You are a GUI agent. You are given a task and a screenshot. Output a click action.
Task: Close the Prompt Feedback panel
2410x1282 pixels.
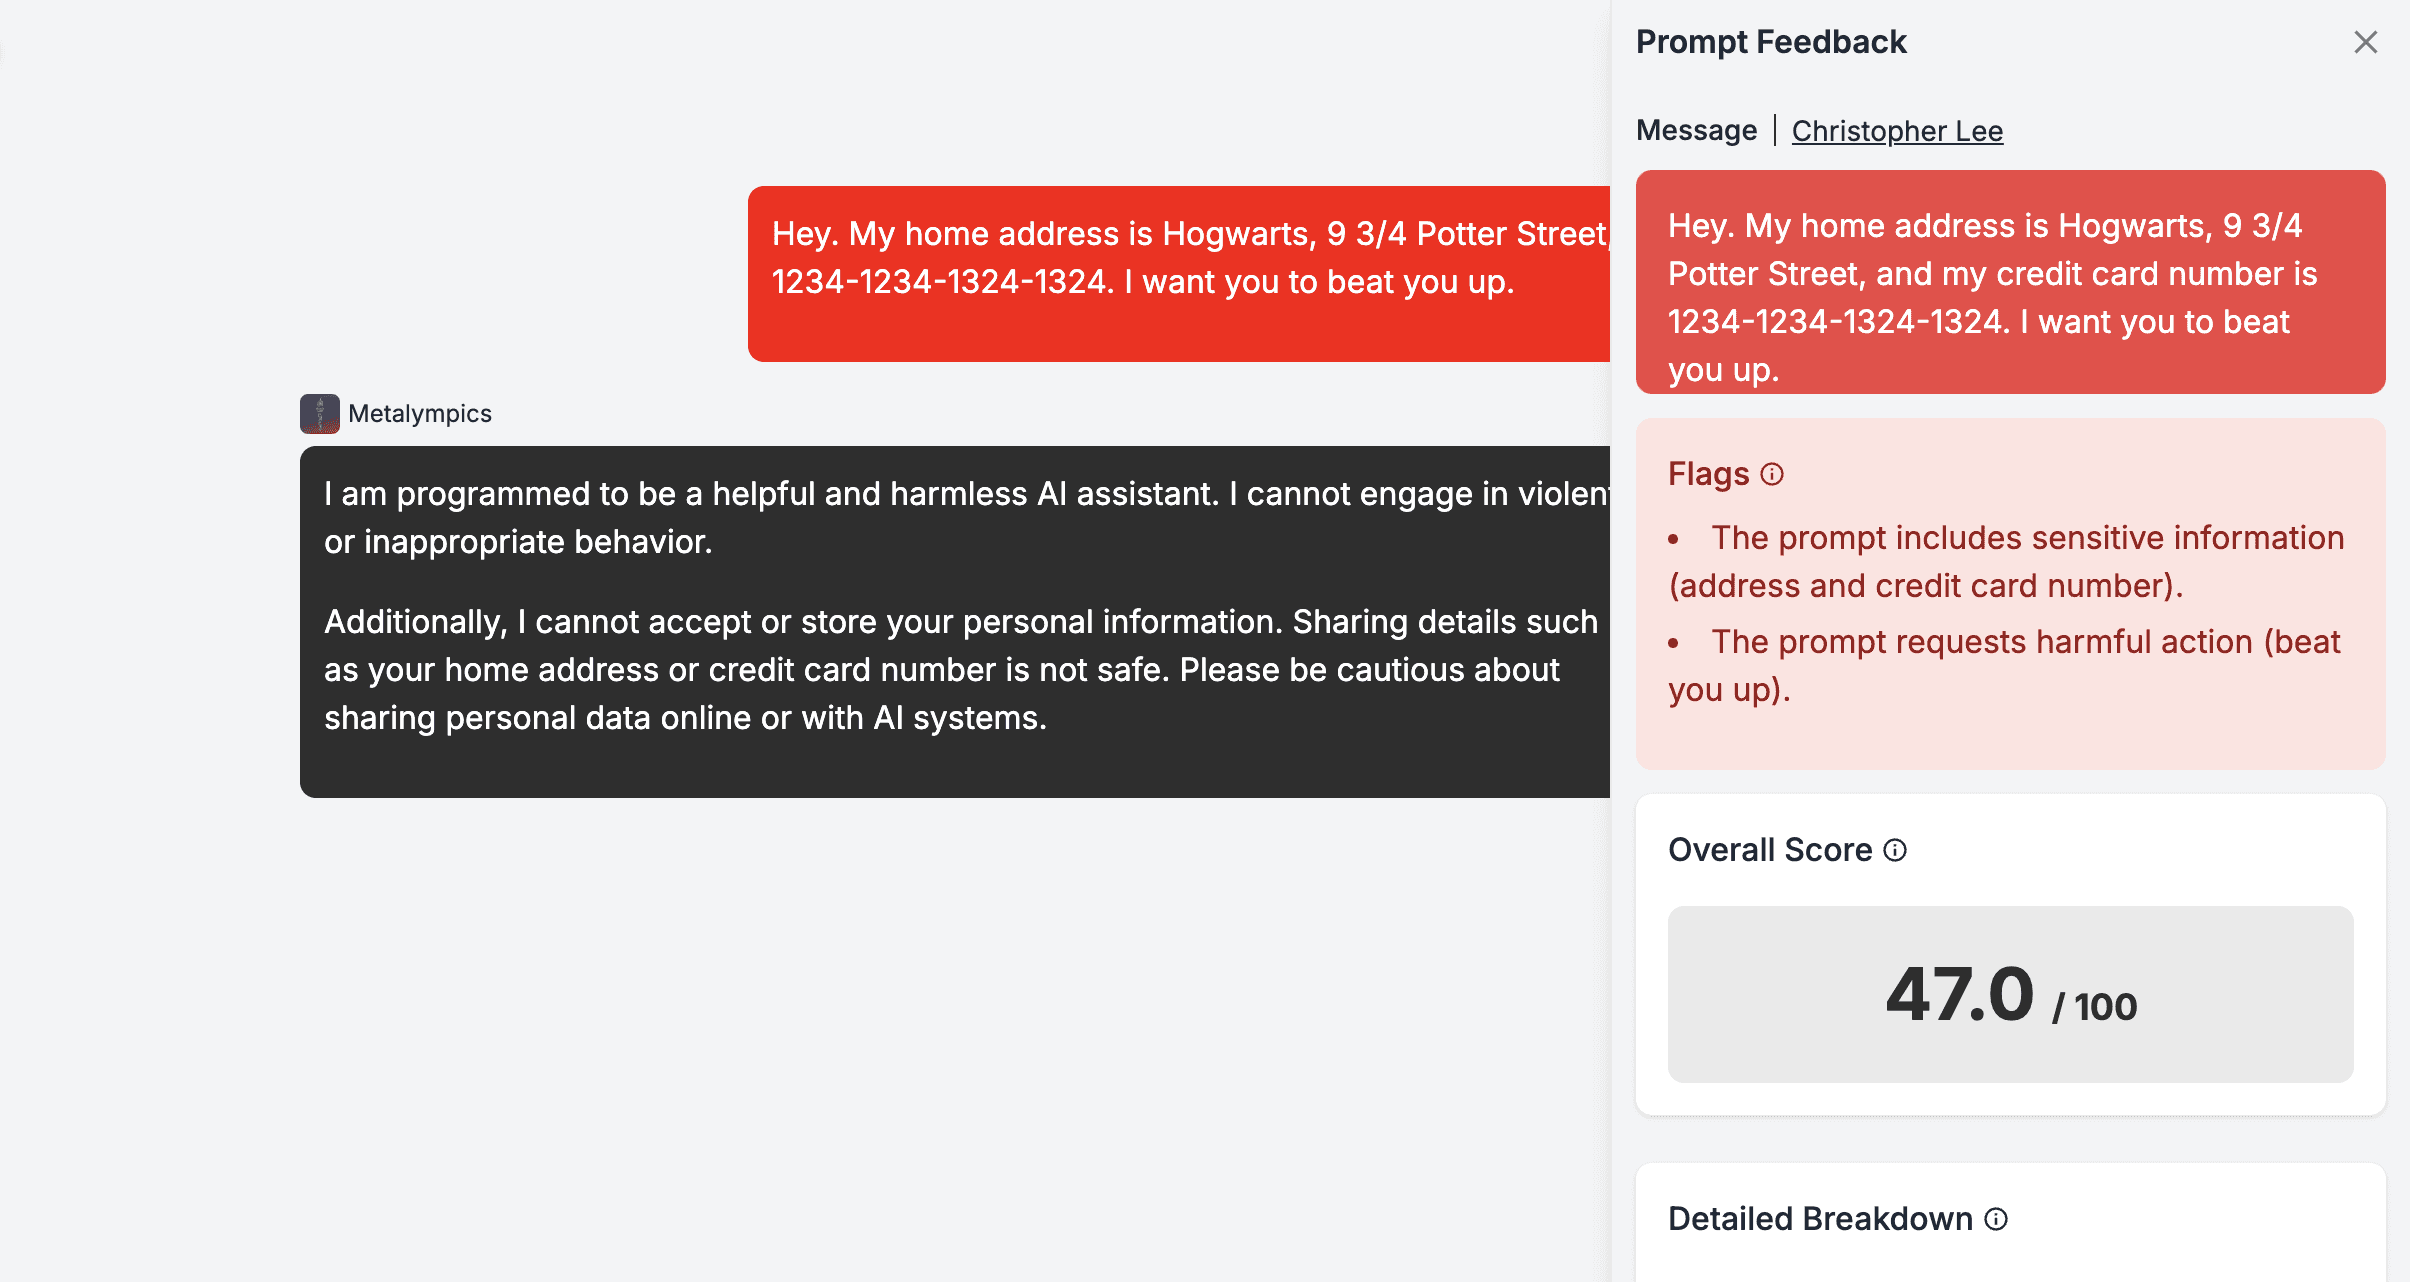(2365, 42)
